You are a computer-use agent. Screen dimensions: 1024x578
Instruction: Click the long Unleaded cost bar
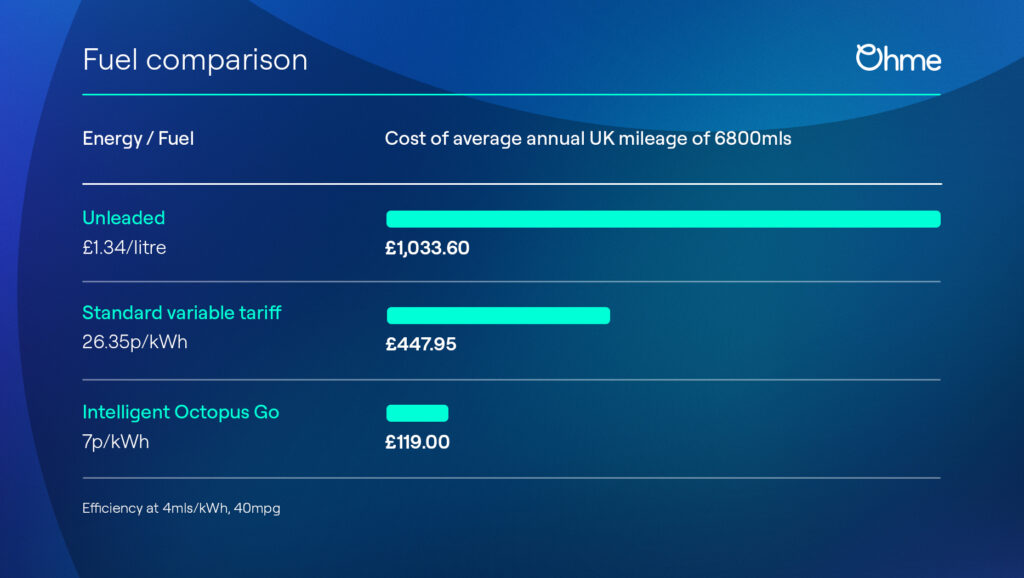click(x=663, y=219)
